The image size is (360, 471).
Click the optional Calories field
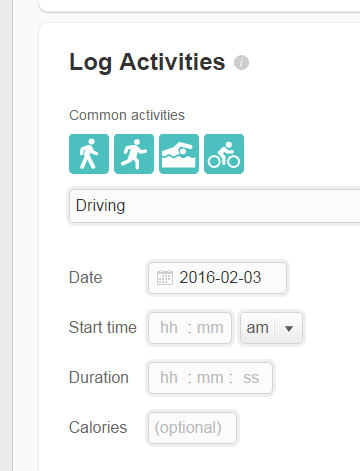point(192,428)
